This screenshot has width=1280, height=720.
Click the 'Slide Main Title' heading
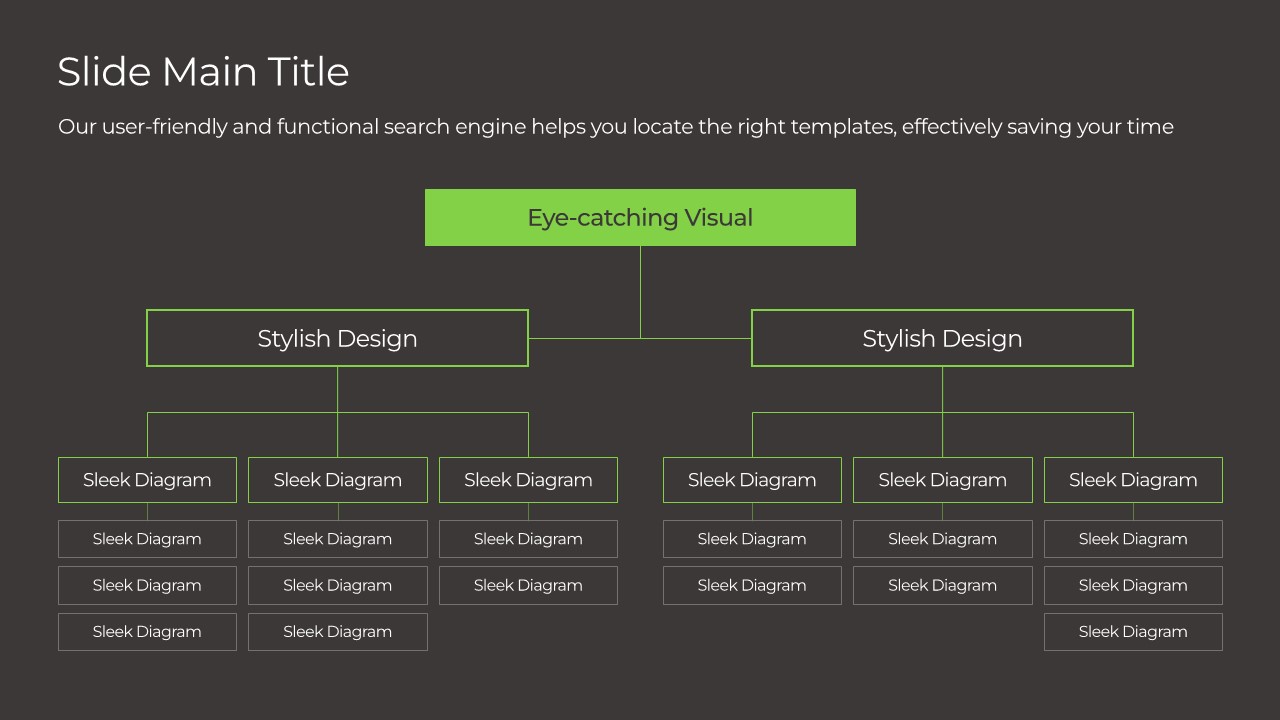[203, 73]
